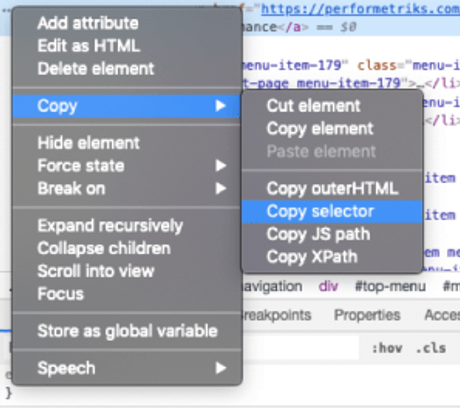Image resolution: width=460 pixels, height=408 pixels.
Task: Choose Scroll into view
Action: (x=127, y=271)
